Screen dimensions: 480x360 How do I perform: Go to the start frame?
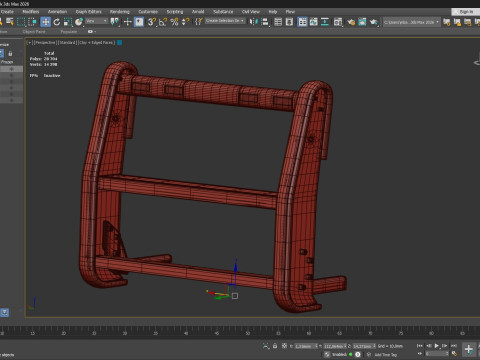(x=420, y=346)
